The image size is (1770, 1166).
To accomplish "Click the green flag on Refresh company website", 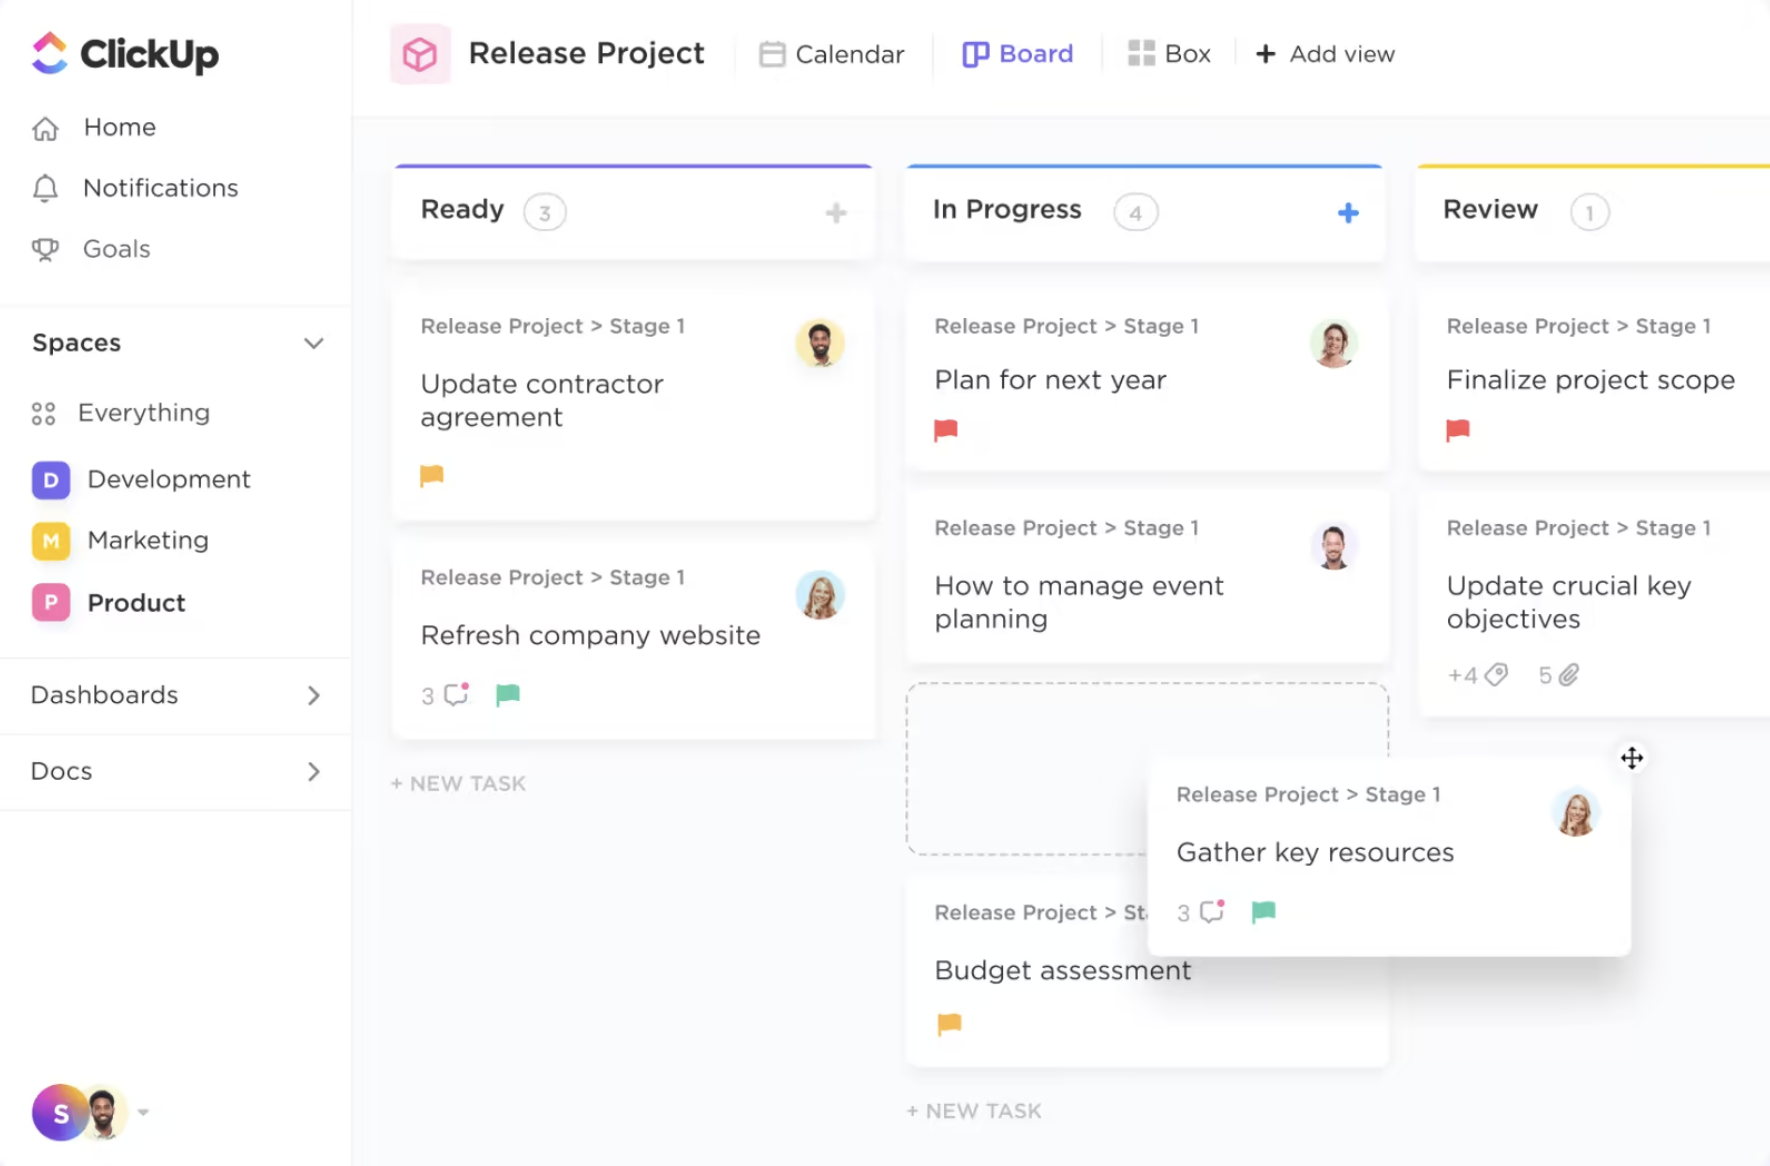I will pos(508,694).
